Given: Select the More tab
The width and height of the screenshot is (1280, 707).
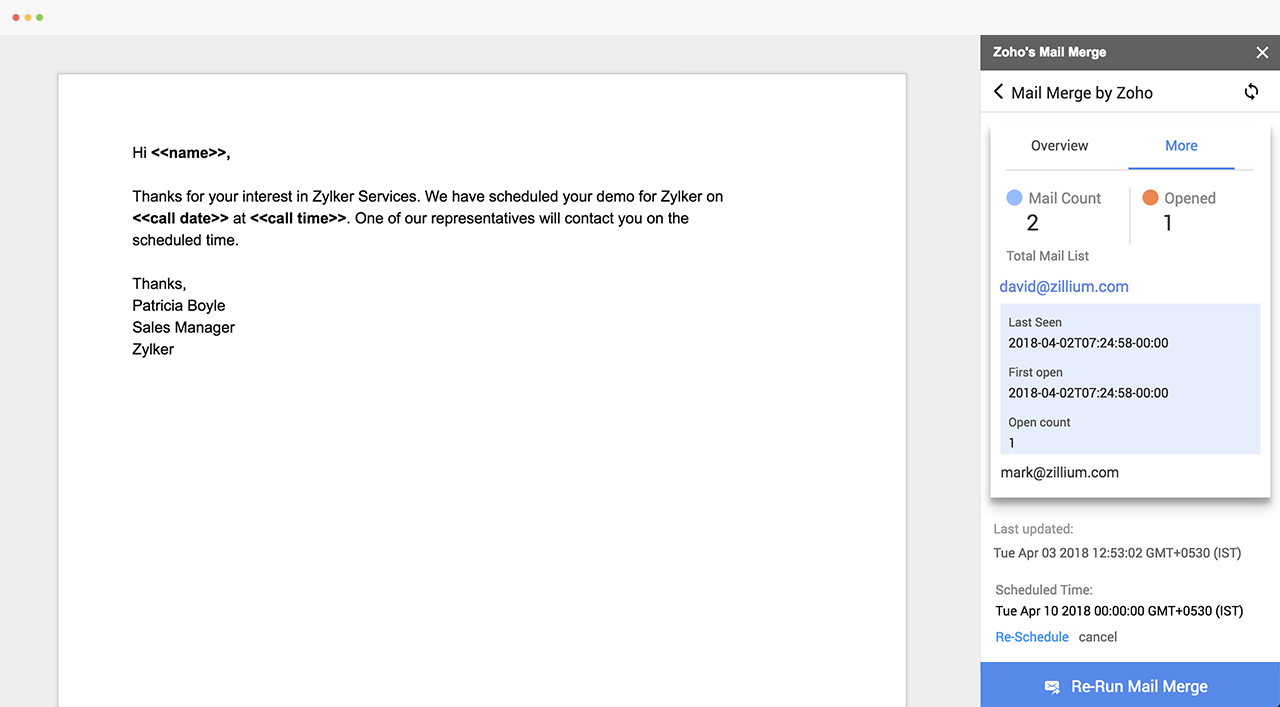Looking at the screenshot, I should pos(1181,146).
